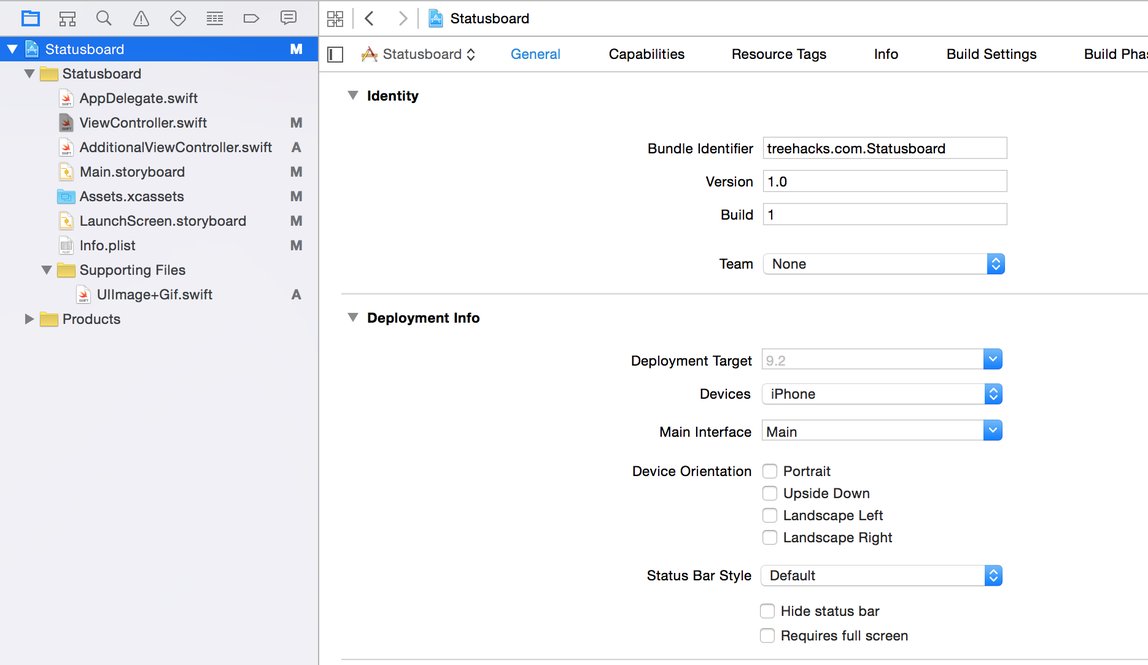This screenshot has width=1148, height=665.
Task: Open ViewController.swift
Action: tap(143, 123)
